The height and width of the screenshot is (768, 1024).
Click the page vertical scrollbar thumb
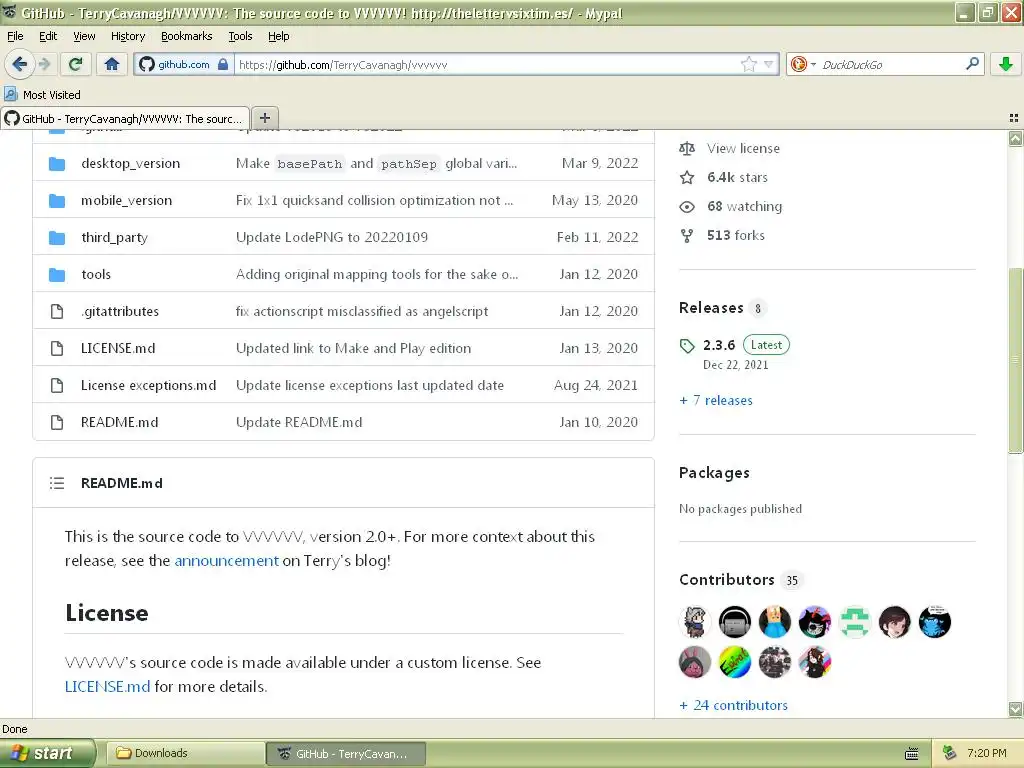point(1016,360)
